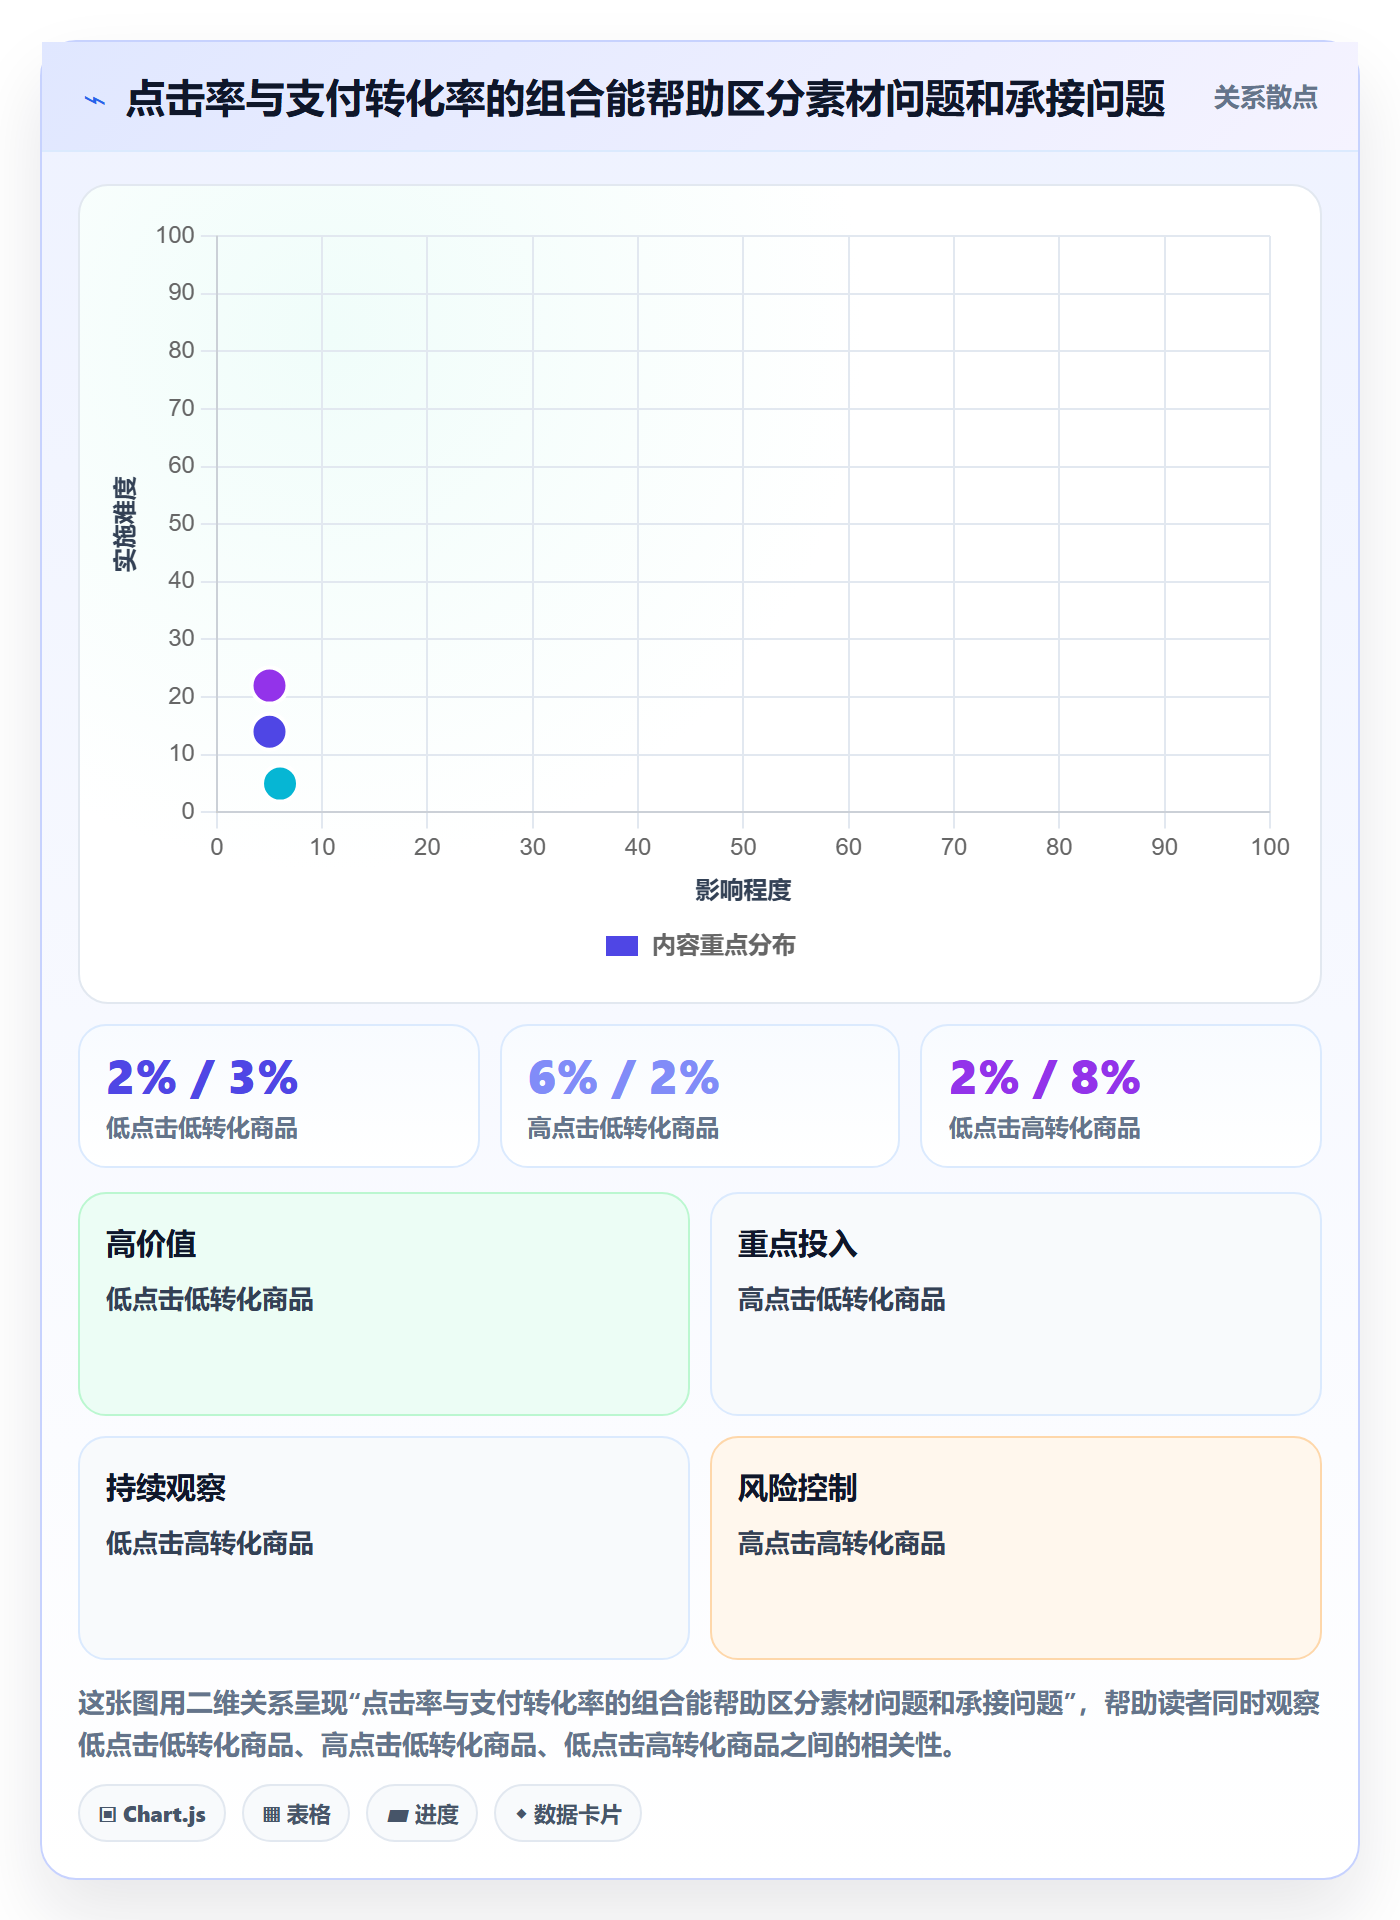This screenshot has height=1920, width=1400.
Task: Click the 内容重点分布 legend label
Action: pos(723,946)
